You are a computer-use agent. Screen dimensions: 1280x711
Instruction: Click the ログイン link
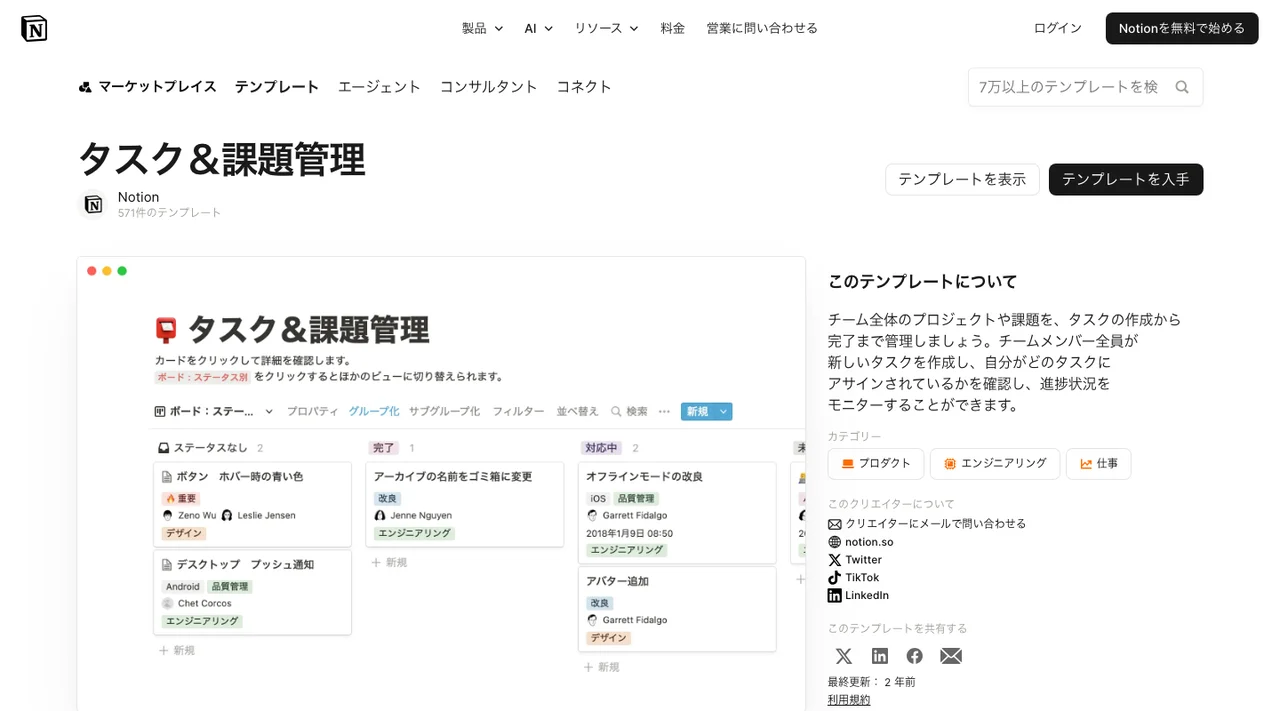[1058, 28]
